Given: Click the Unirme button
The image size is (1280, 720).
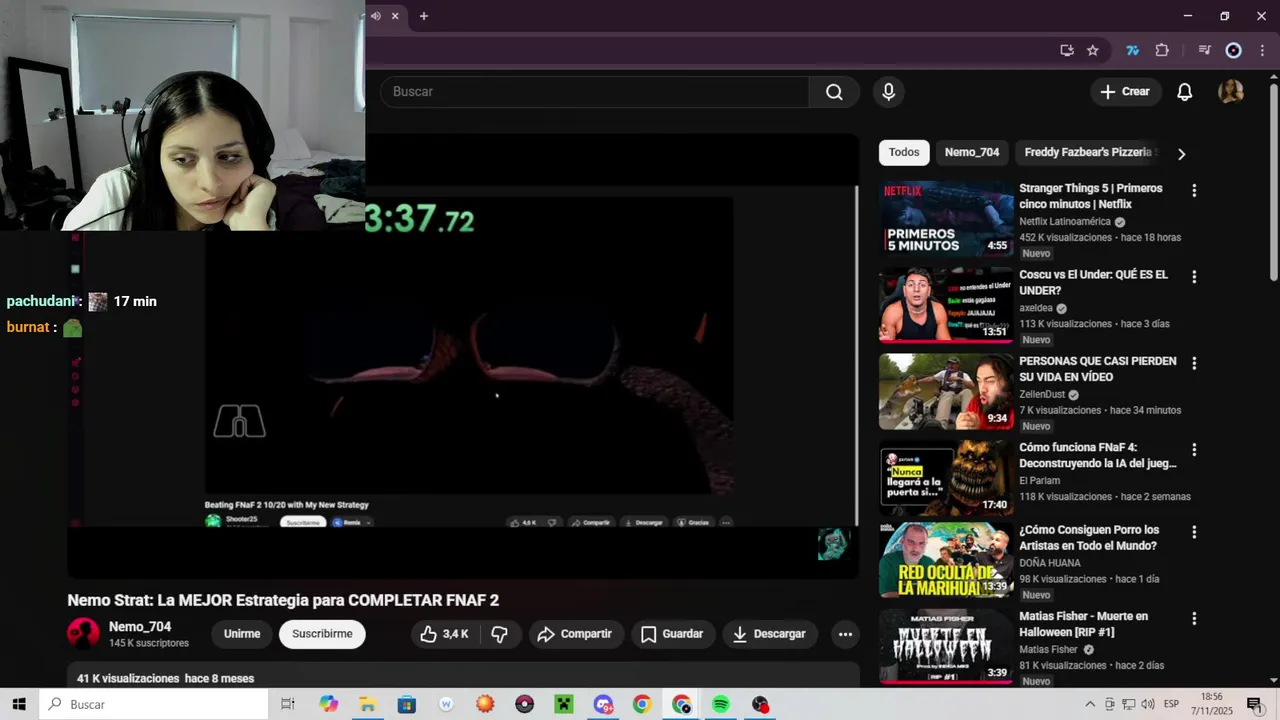Looking at the screenshot, I should pyautogui.click(x=242, y=634).
